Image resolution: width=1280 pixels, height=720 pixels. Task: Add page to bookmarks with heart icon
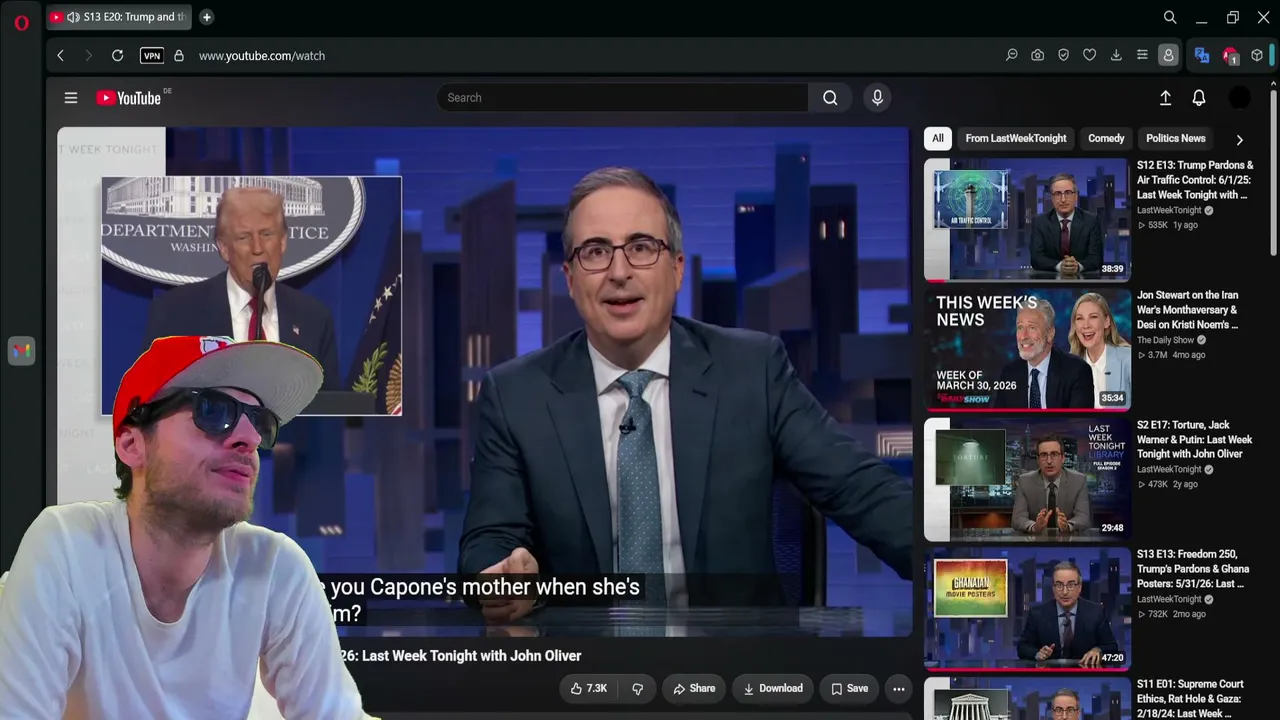[x=1090, y=56]
